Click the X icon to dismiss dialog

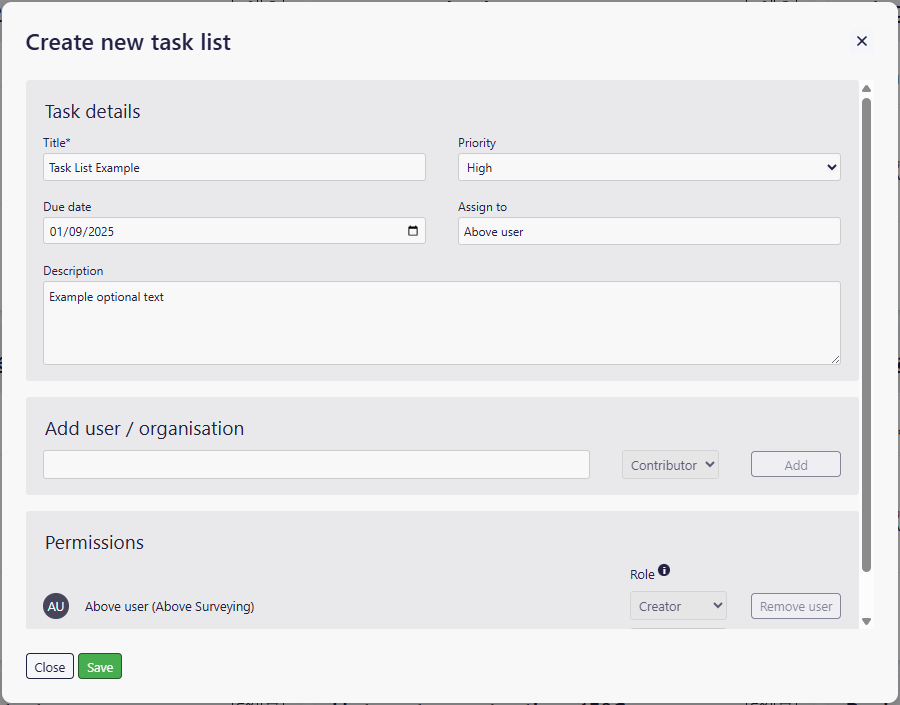coord(862,41)
